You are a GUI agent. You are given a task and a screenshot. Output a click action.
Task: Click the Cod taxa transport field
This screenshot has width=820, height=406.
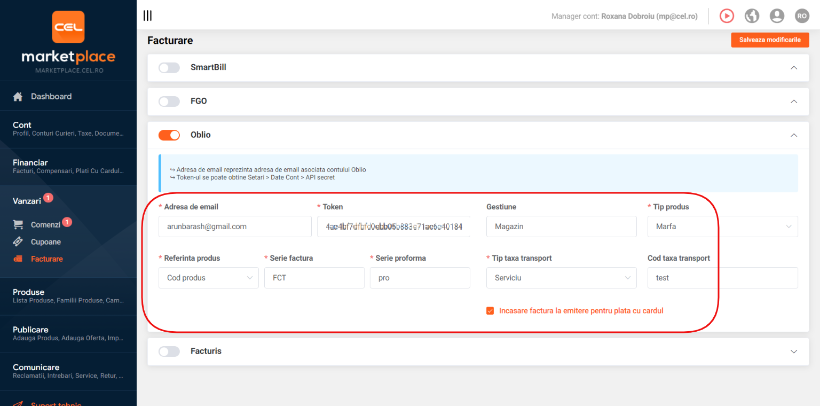click(x=722, y=278)
